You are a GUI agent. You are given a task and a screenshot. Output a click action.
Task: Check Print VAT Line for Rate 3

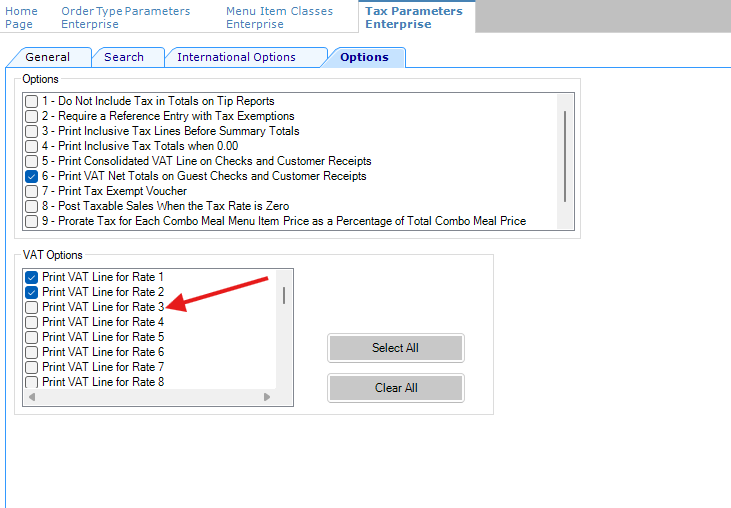click(x=32, y=307)
